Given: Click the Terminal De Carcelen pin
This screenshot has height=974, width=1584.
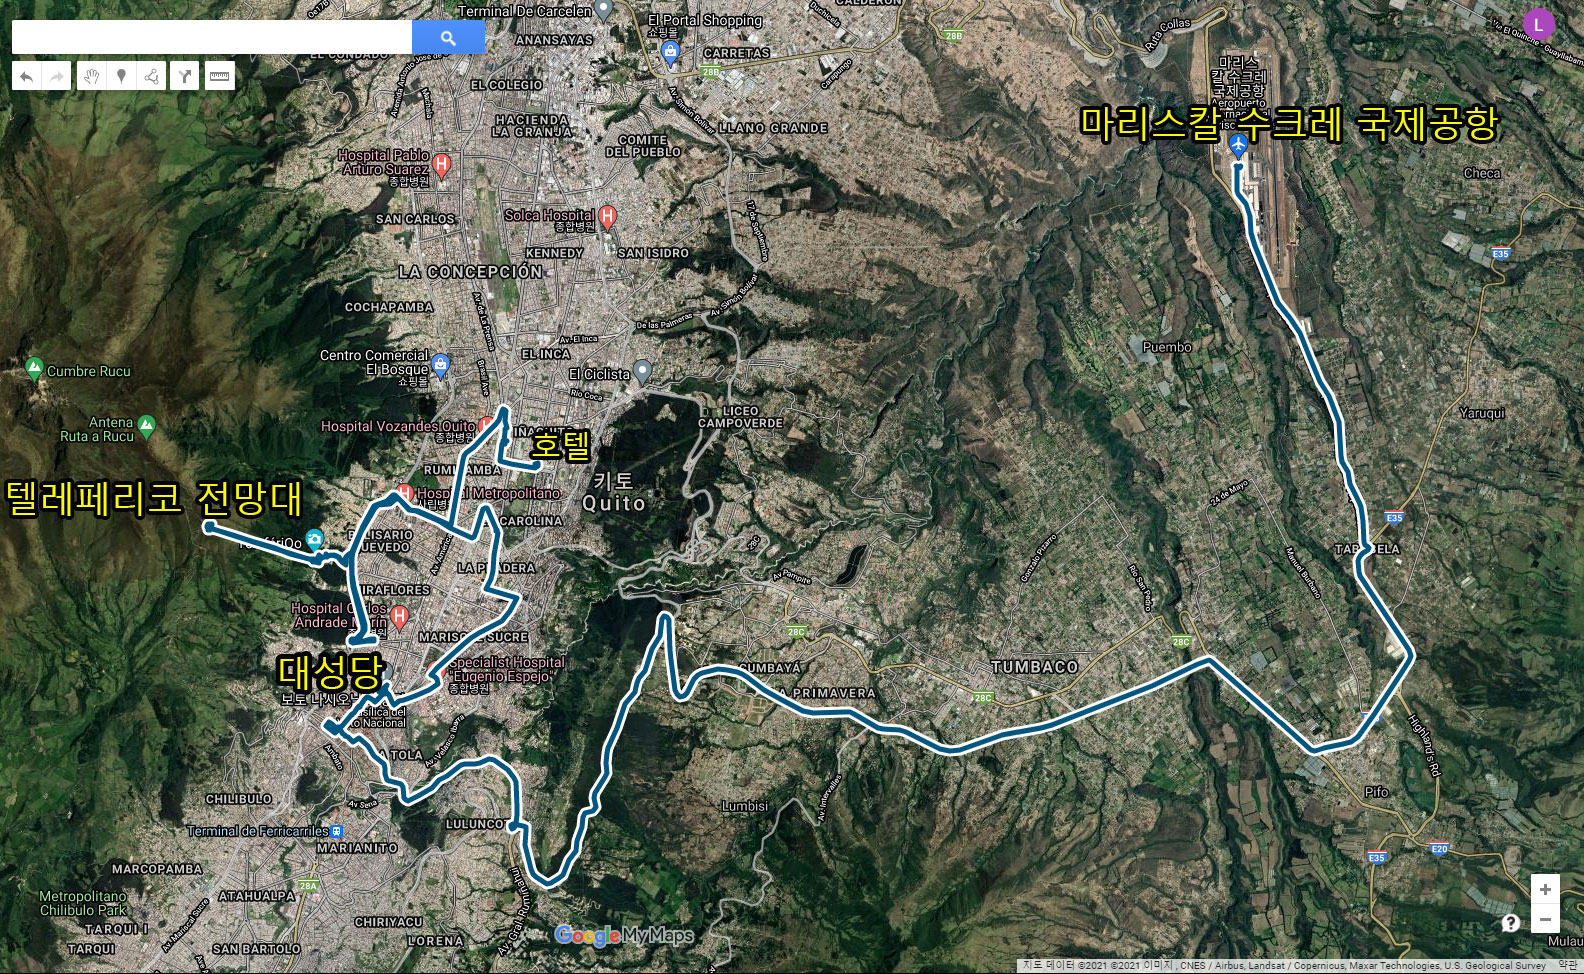Looking at the screenshot, I should (x=604, y=10).
